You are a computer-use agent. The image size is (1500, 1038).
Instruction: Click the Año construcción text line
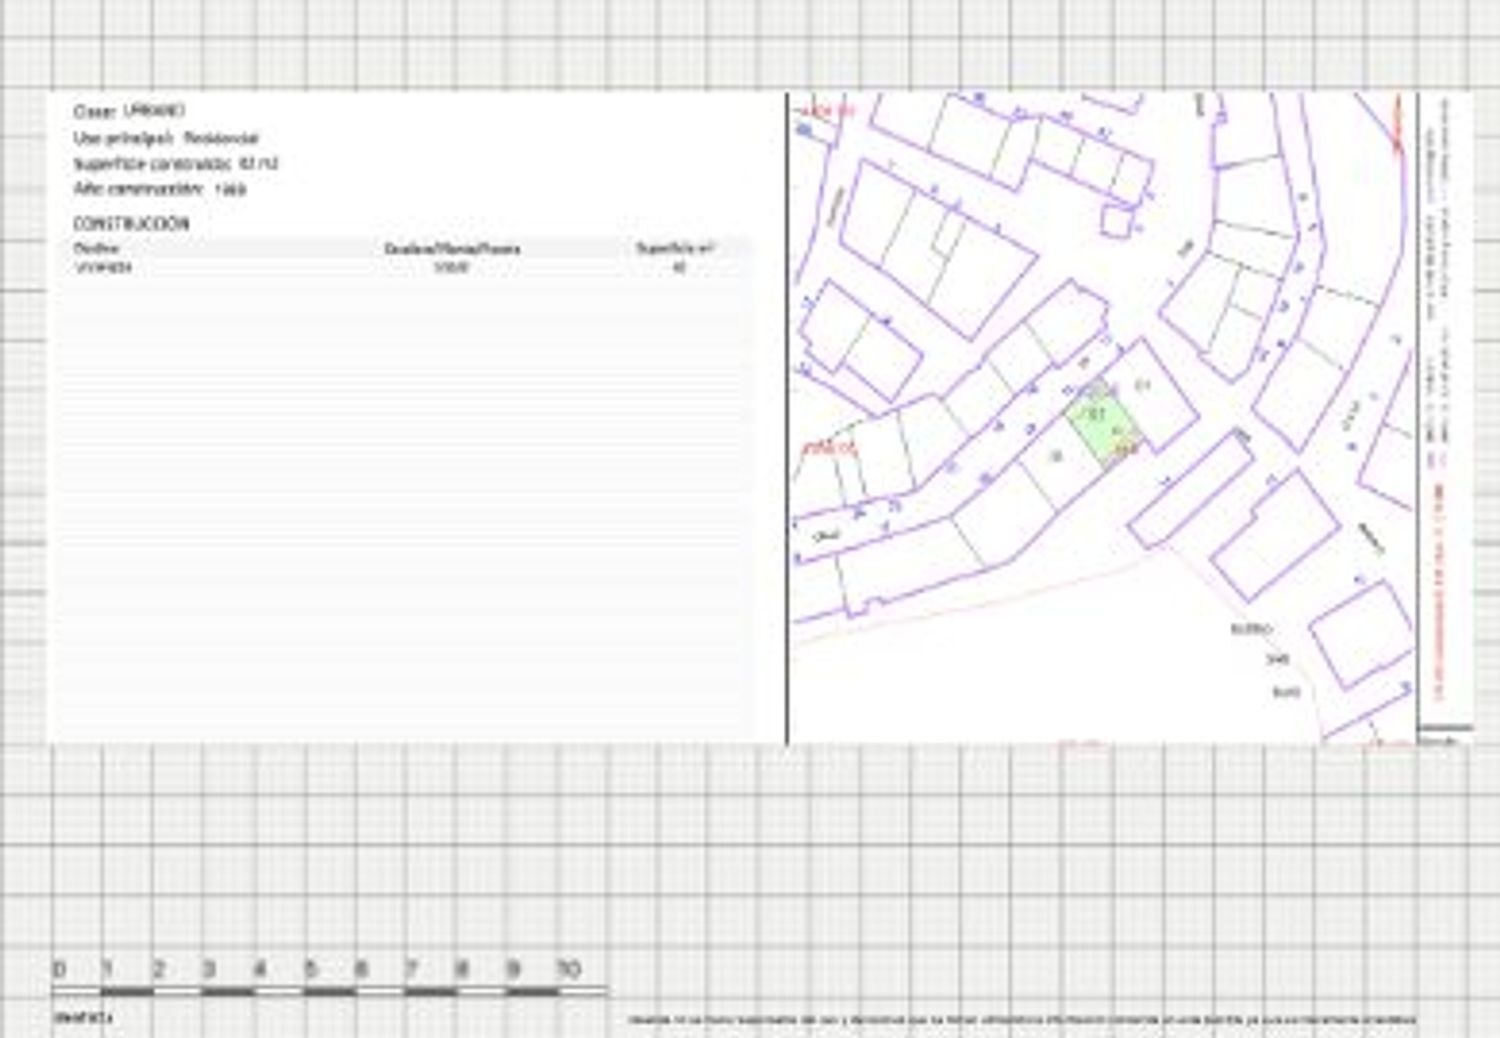click(x=160, y=189)
